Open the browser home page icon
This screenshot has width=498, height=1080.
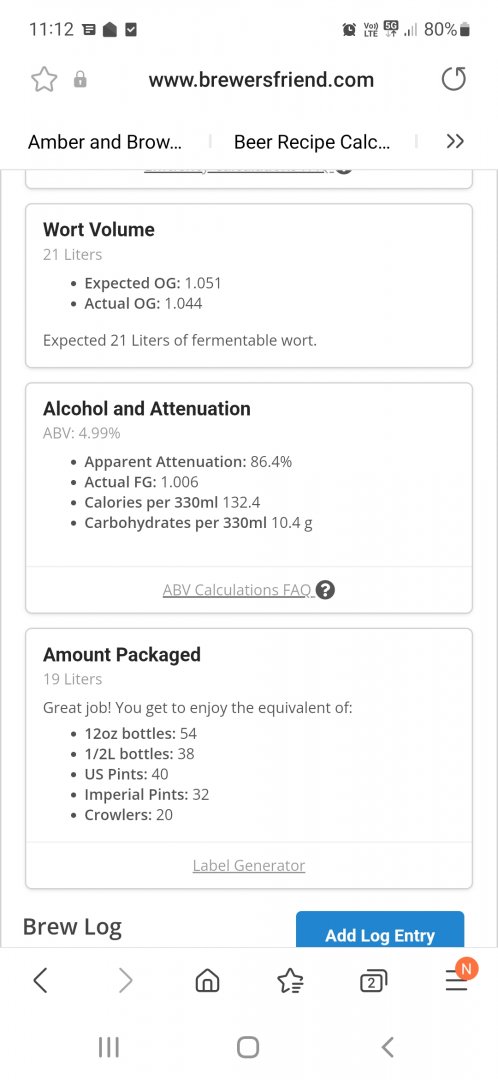click(207, 980)
